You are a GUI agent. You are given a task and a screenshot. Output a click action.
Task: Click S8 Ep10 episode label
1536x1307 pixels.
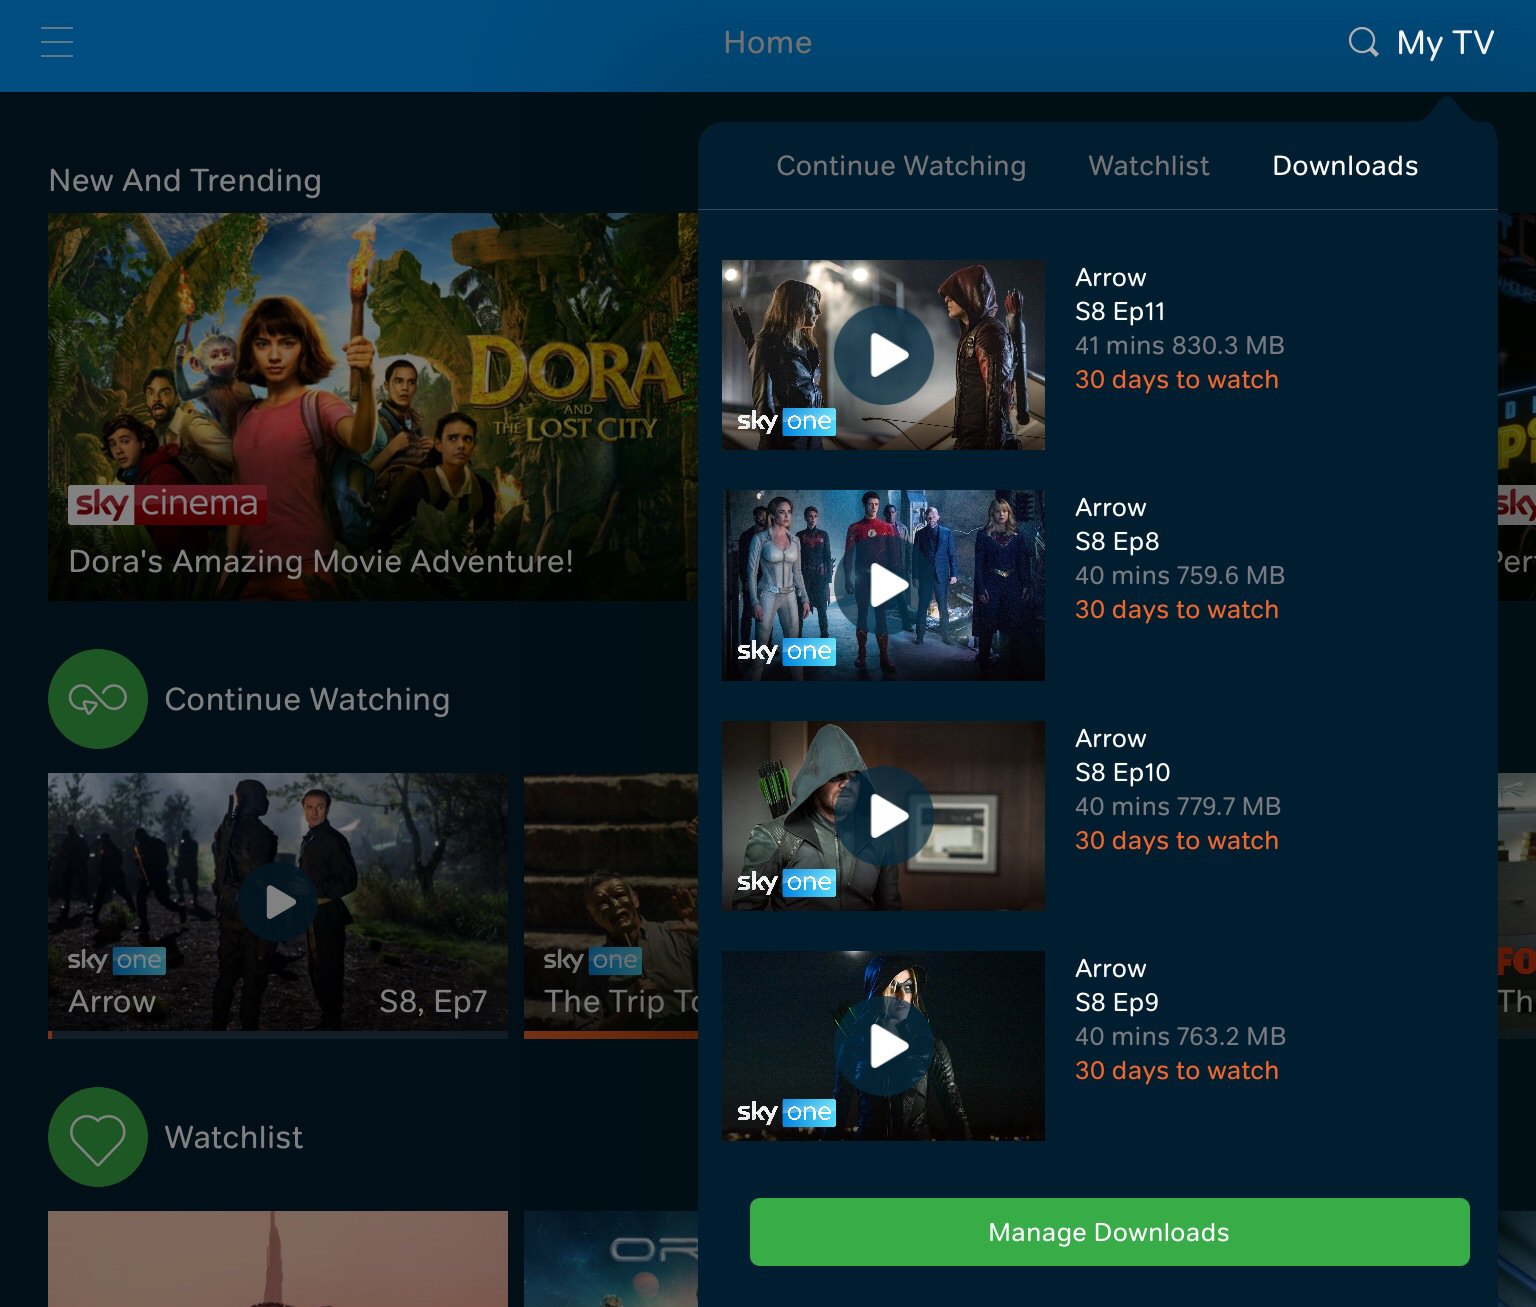pos(1122,773)
